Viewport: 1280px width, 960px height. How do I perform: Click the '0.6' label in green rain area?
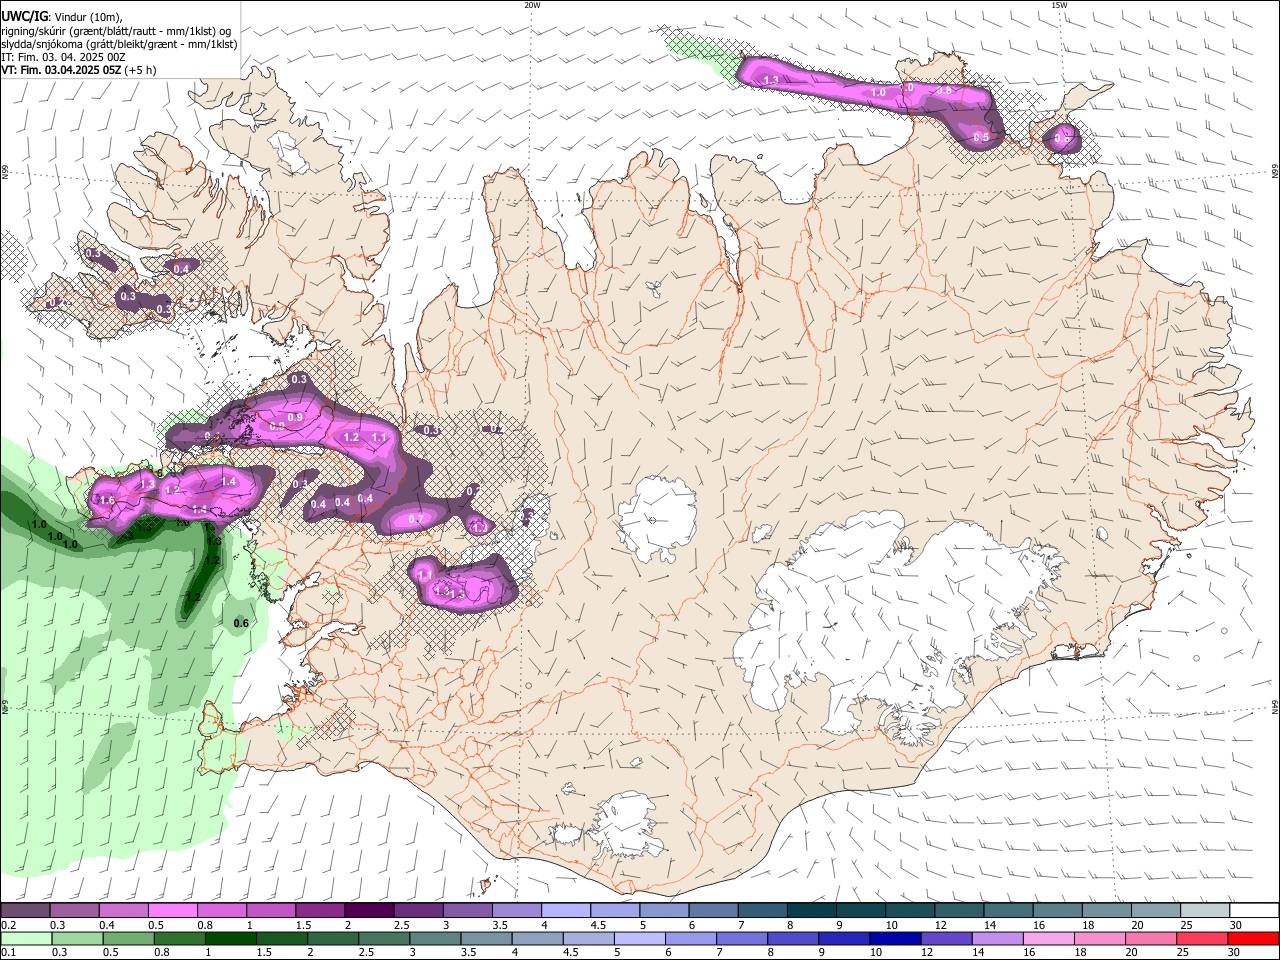[x=240, y=623]
